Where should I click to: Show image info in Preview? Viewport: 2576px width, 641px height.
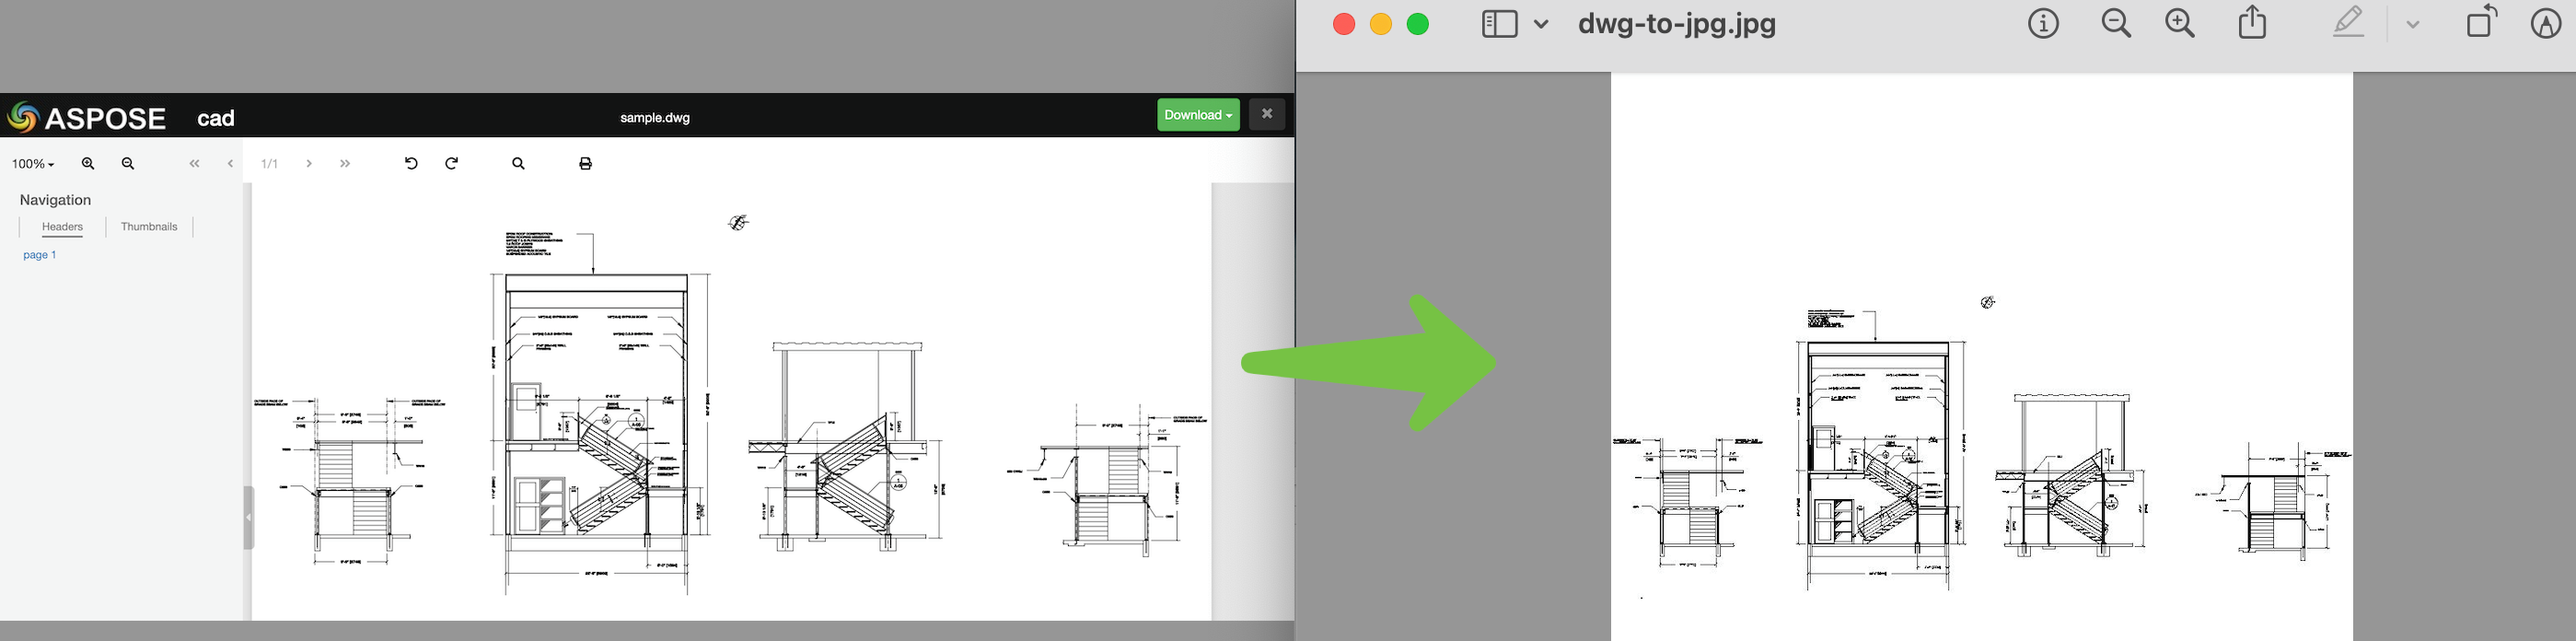(x=2043, y=24)
